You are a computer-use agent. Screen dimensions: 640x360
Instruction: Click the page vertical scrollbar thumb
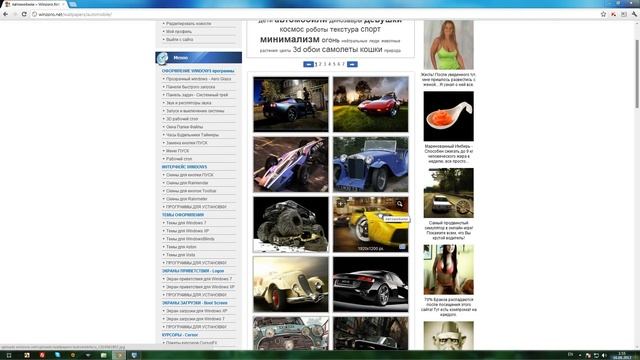(x=638, y=73)
